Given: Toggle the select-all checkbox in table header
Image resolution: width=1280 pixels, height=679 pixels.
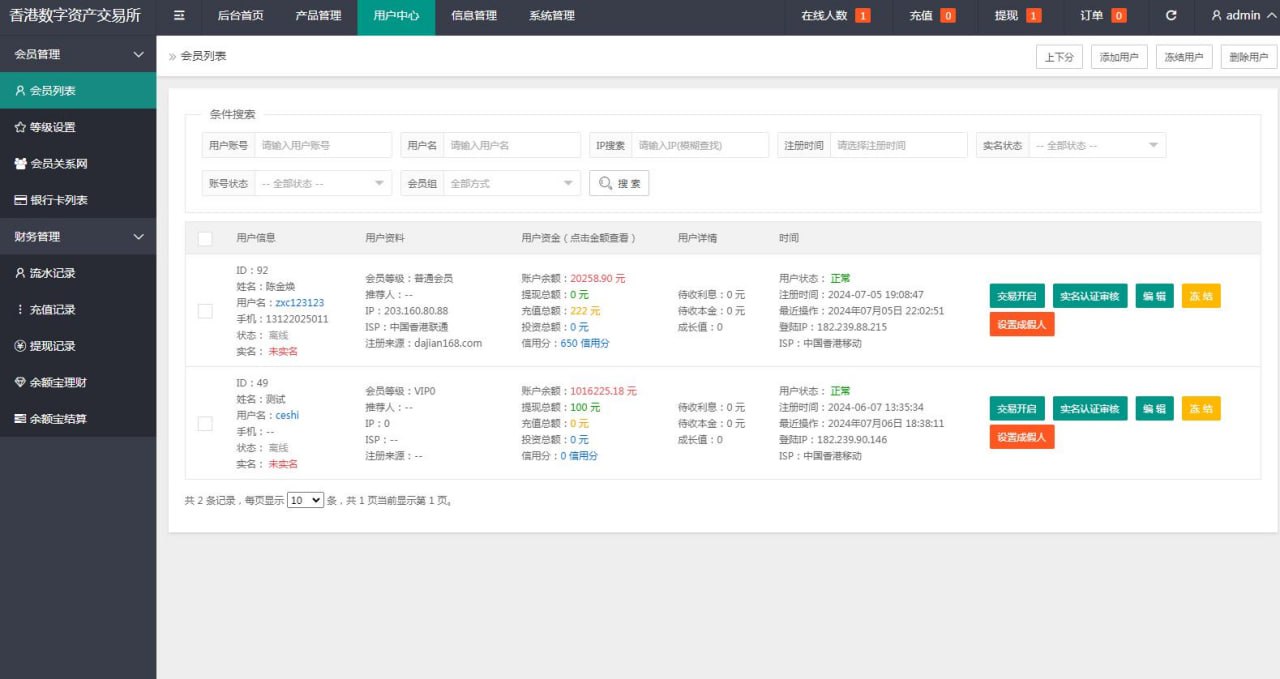Looking at the screenshot, I should click(205, 238).
